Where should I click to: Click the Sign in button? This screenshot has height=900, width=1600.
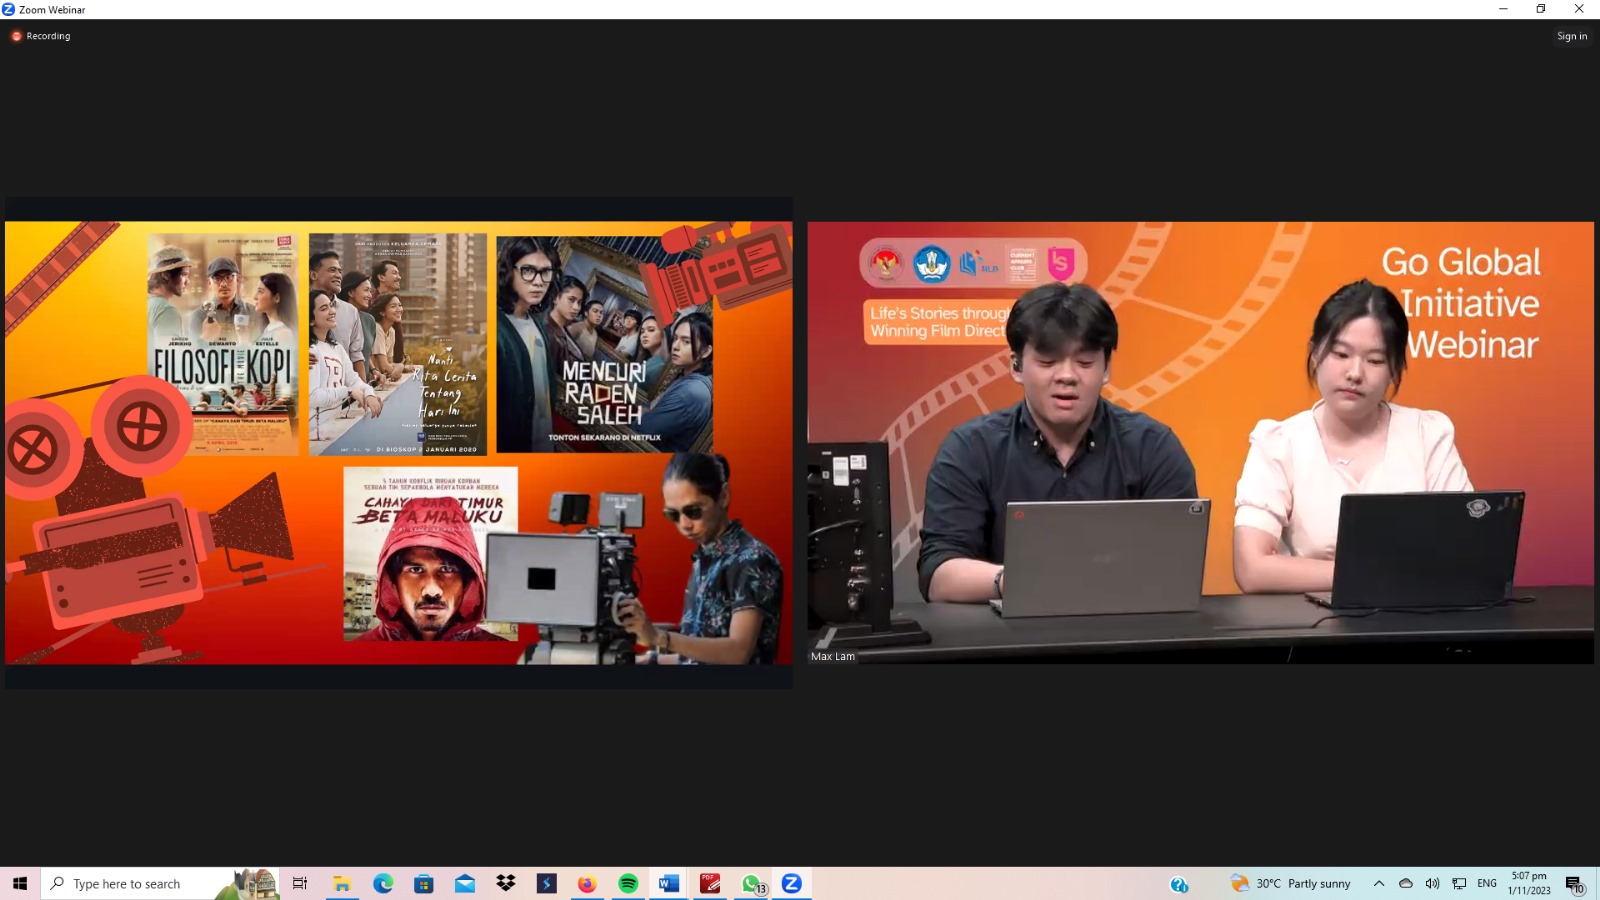pyautogui.click(x=1571, y=36)
